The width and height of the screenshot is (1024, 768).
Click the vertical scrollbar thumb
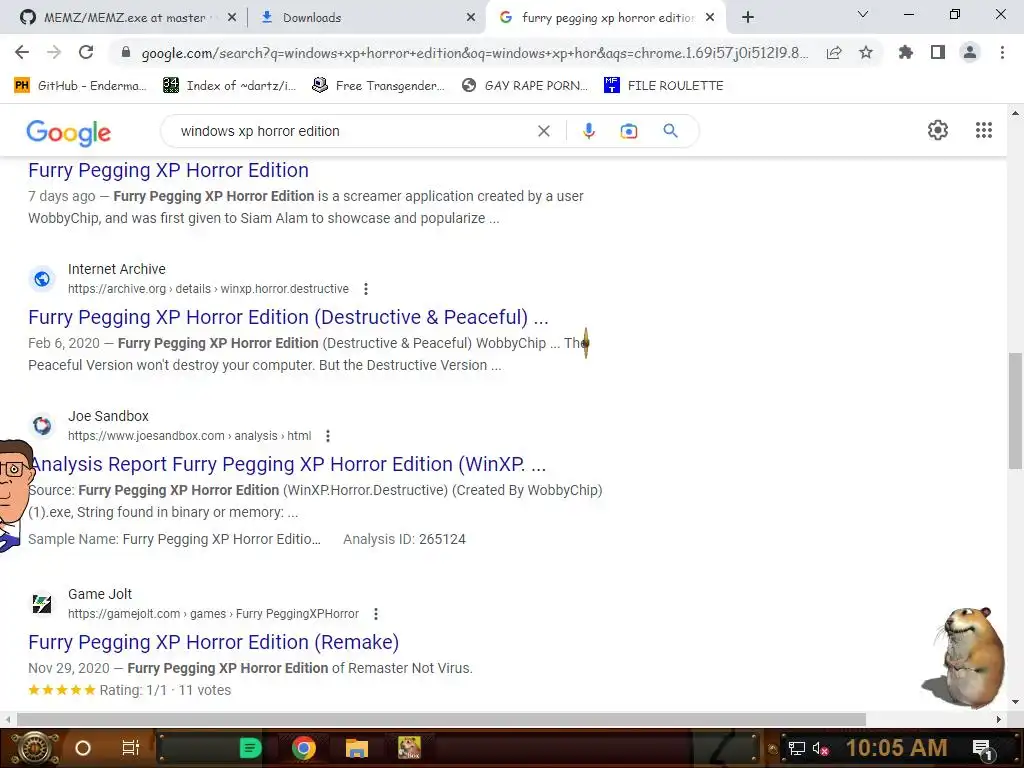click(1015, 411)
